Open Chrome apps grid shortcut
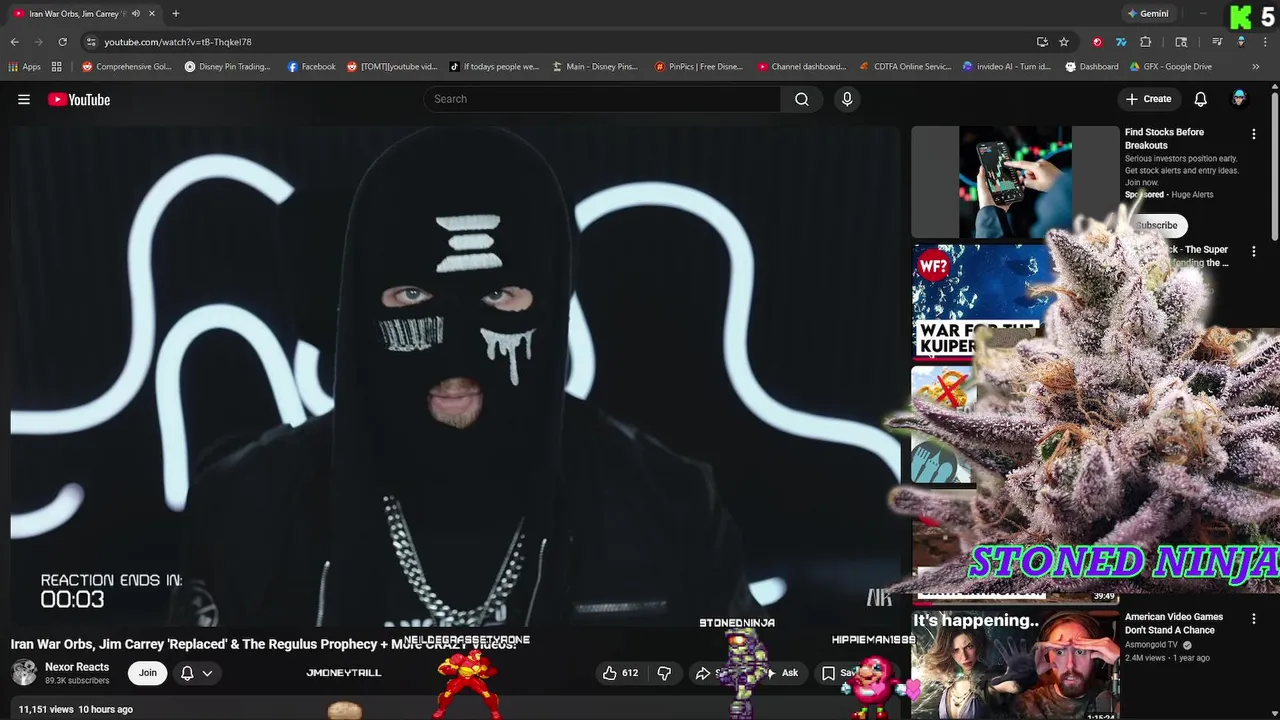 click(x=24, y=67)
